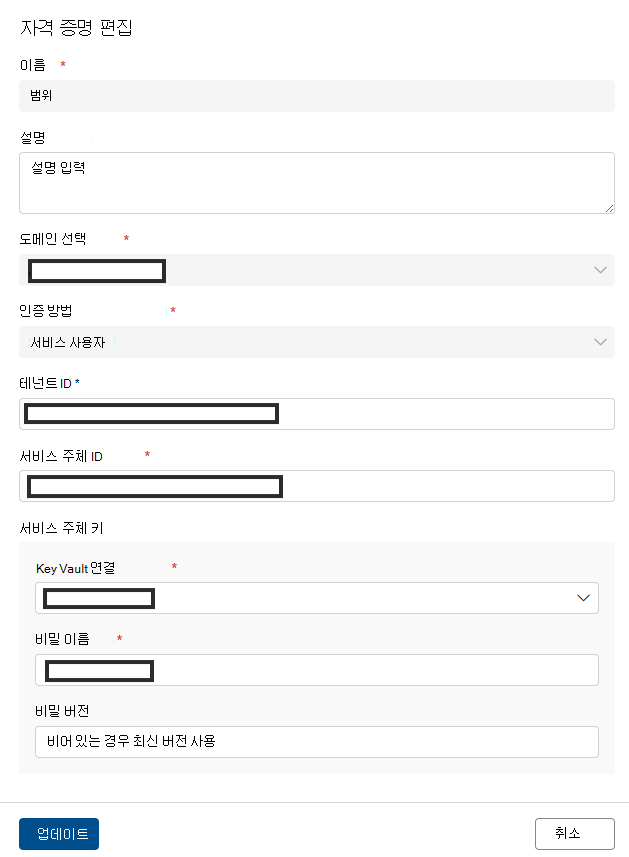Click the 서비스 주체 ID label

pyautogui.click(x=61, y=456)
